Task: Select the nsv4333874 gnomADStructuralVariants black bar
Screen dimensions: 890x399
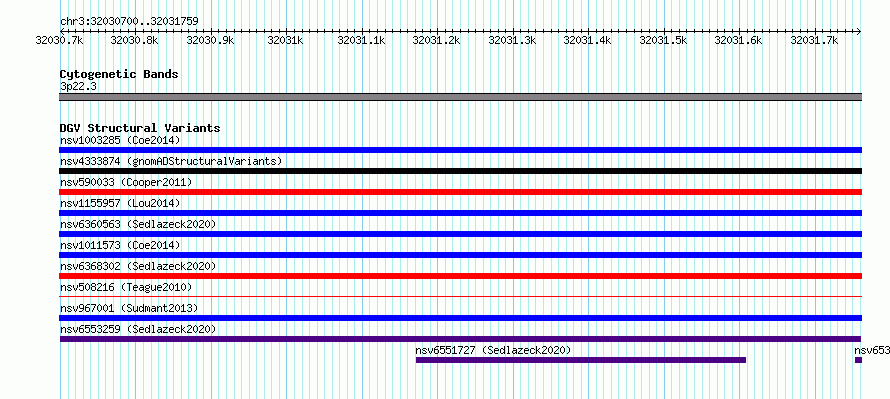Action: pyautogui.click(x=460, y=171)
